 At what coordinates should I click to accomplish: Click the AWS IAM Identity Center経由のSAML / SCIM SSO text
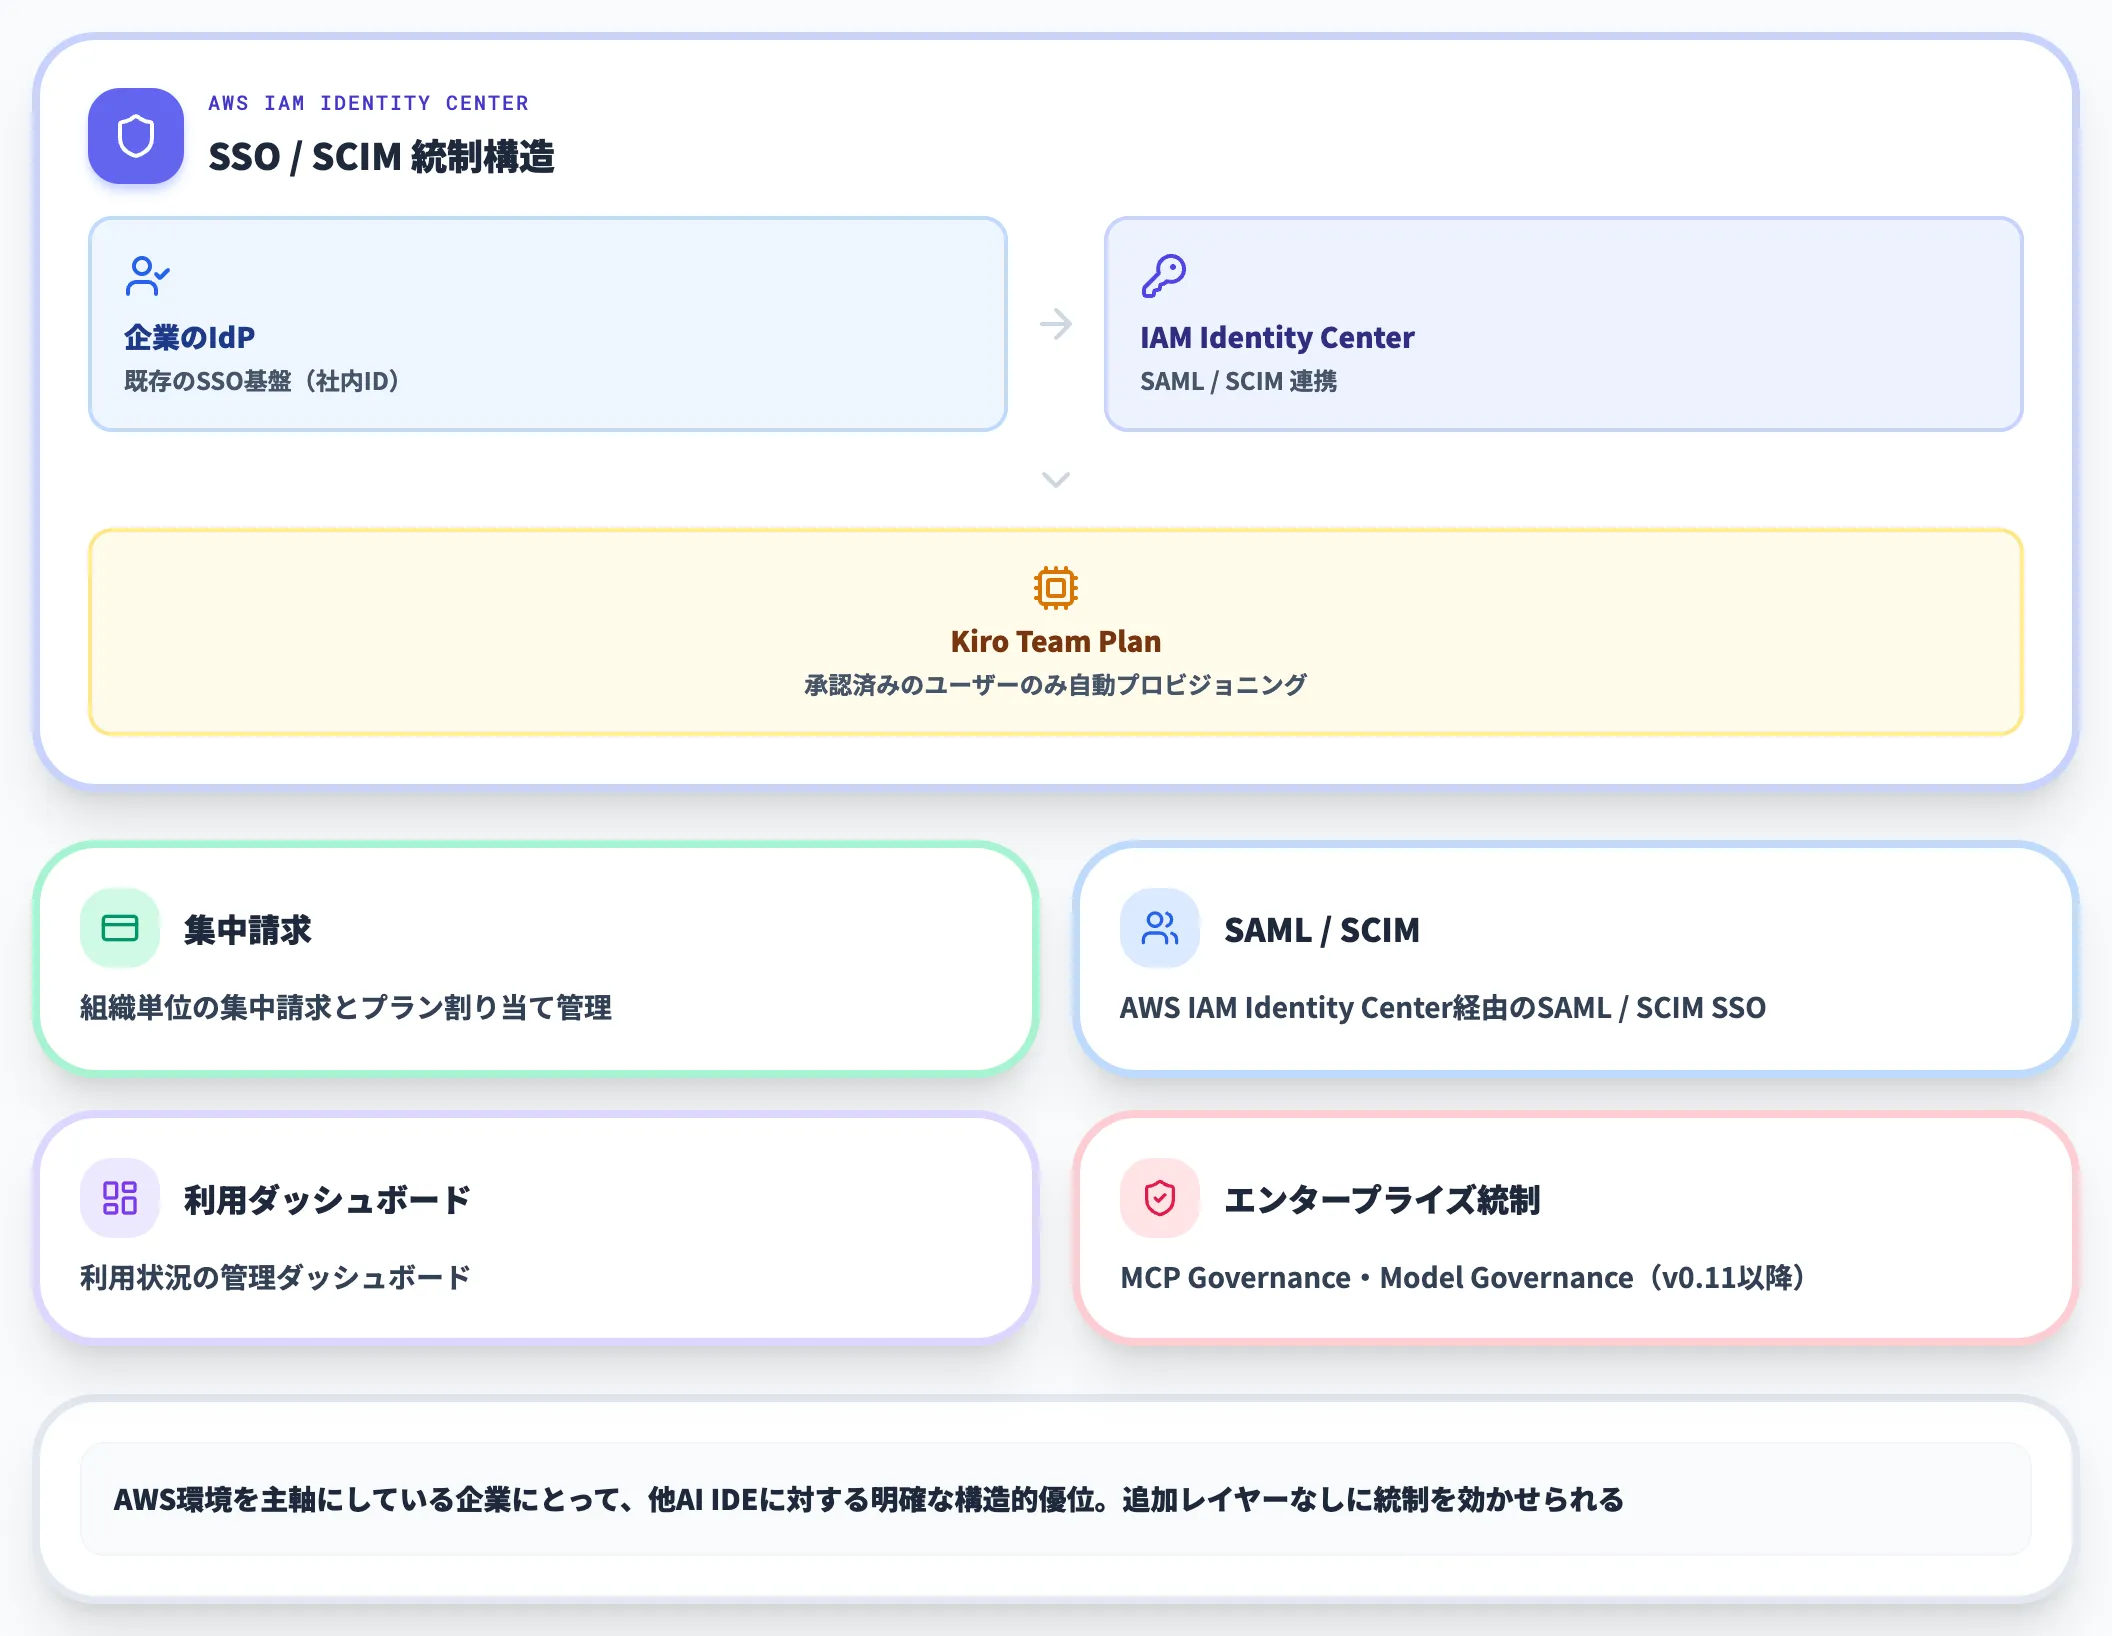[x=1443, y=1007]
